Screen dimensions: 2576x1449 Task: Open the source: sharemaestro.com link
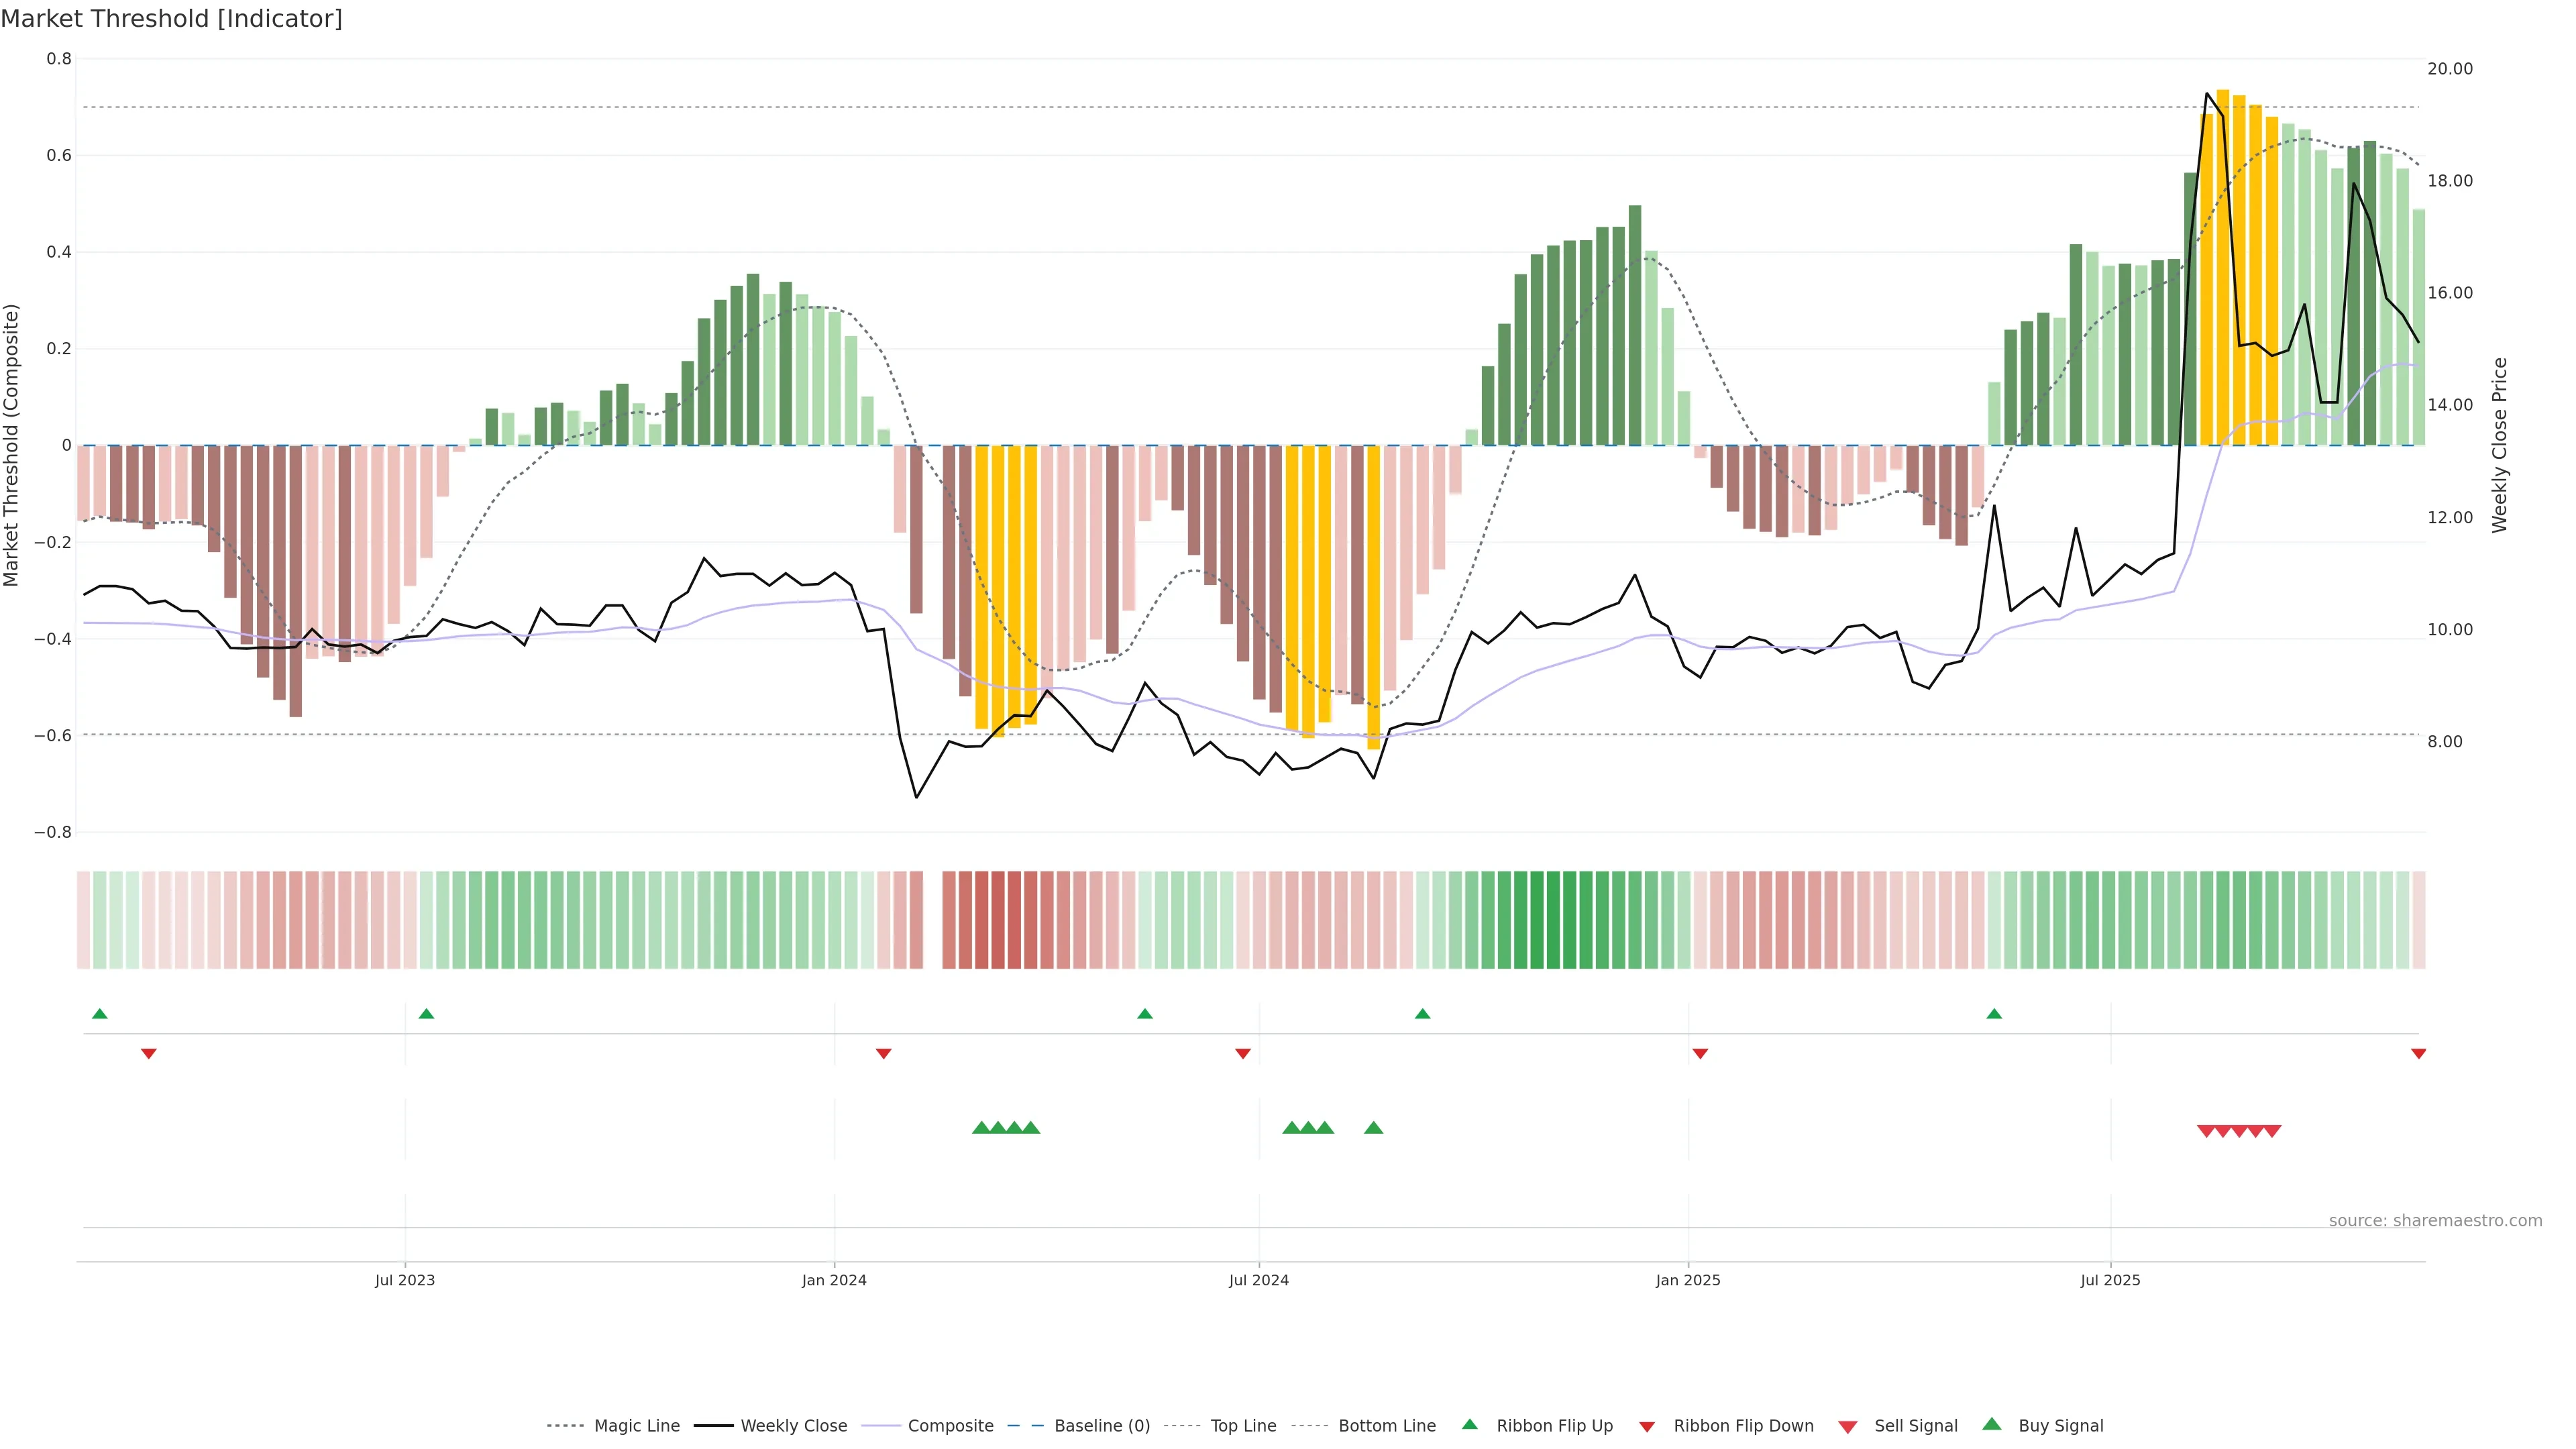point(2435,1221)
